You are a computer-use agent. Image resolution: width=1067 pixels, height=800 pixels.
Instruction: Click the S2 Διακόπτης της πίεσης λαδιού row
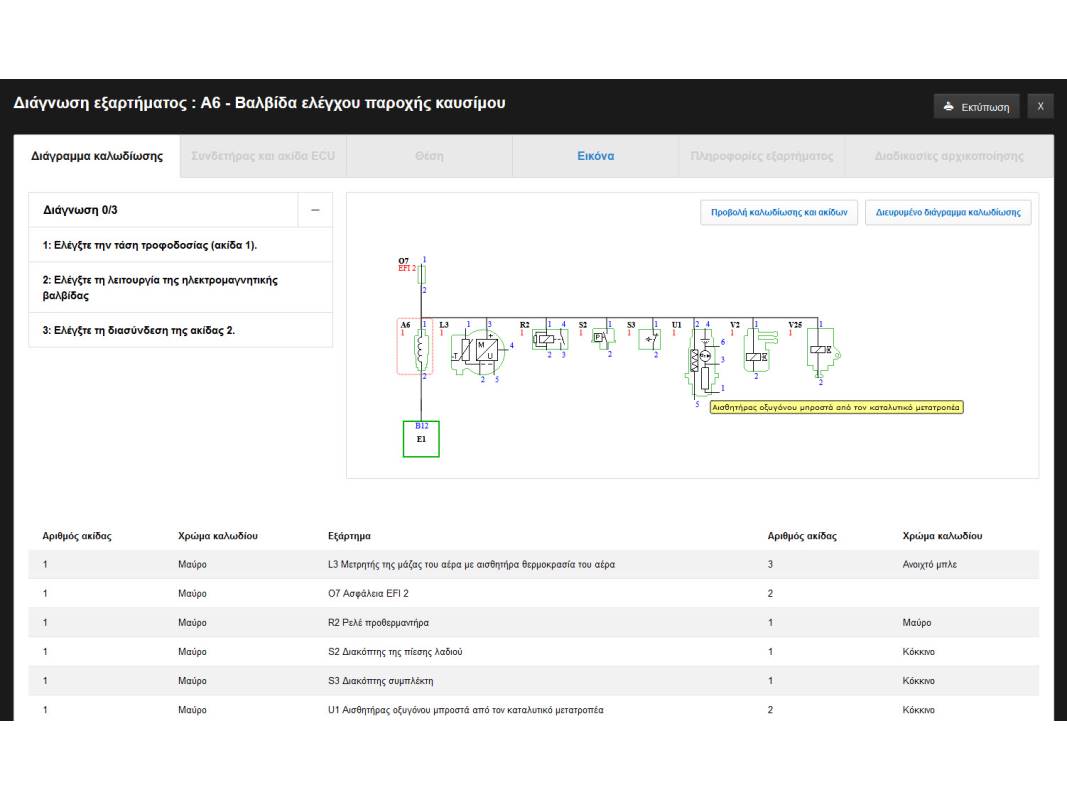pos(534,652)
